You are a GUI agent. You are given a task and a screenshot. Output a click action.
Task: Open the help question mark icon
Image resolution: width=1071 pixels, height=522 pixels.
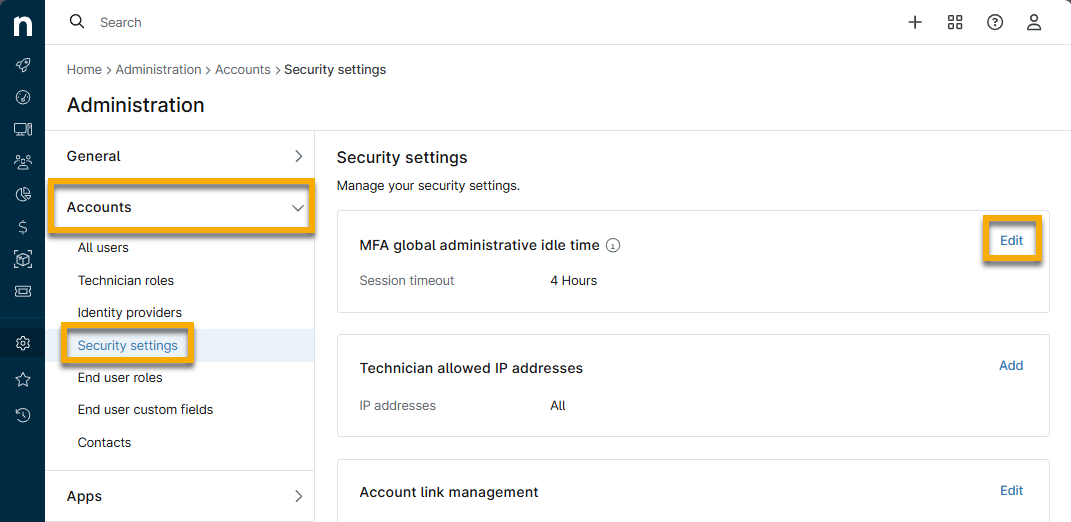tap(995, 22)
